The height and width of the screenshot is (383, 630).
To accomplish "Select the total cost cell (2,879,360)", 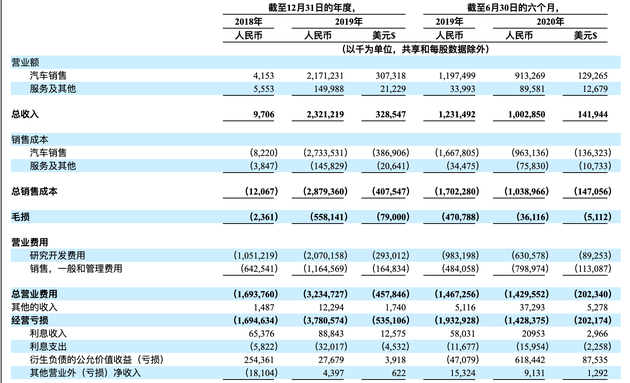I will pos(325,191).
